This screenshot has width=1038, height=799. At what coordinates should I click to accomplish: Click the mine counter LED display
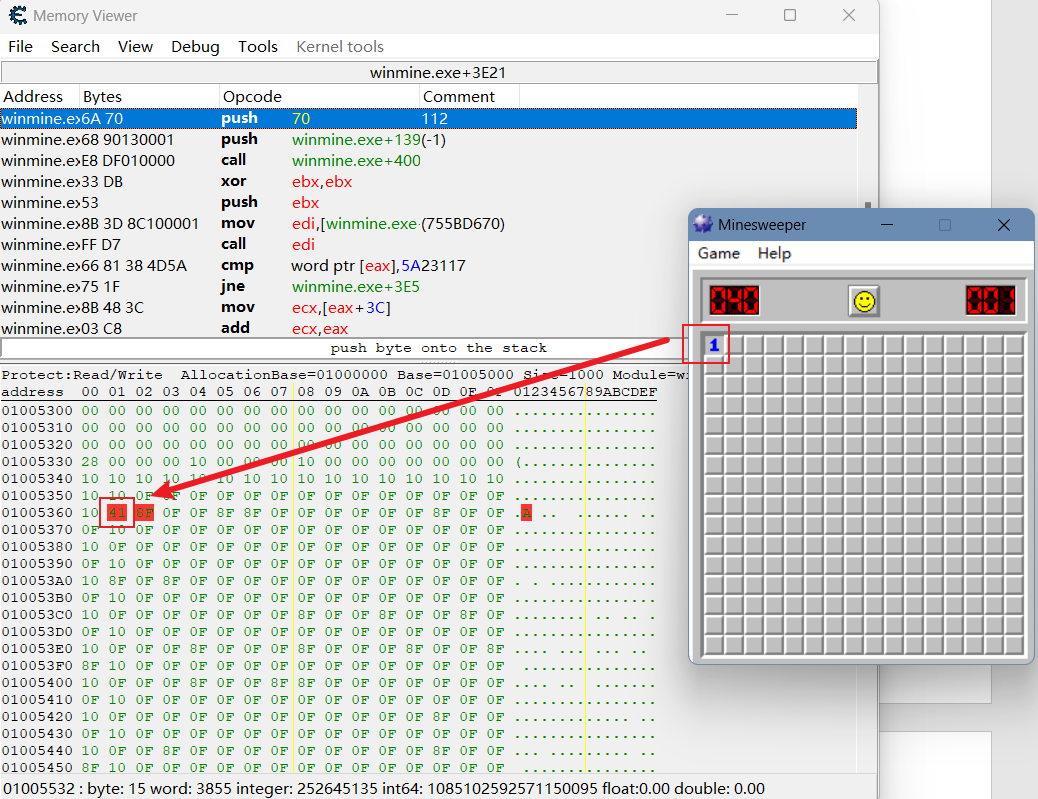[734, 300]
